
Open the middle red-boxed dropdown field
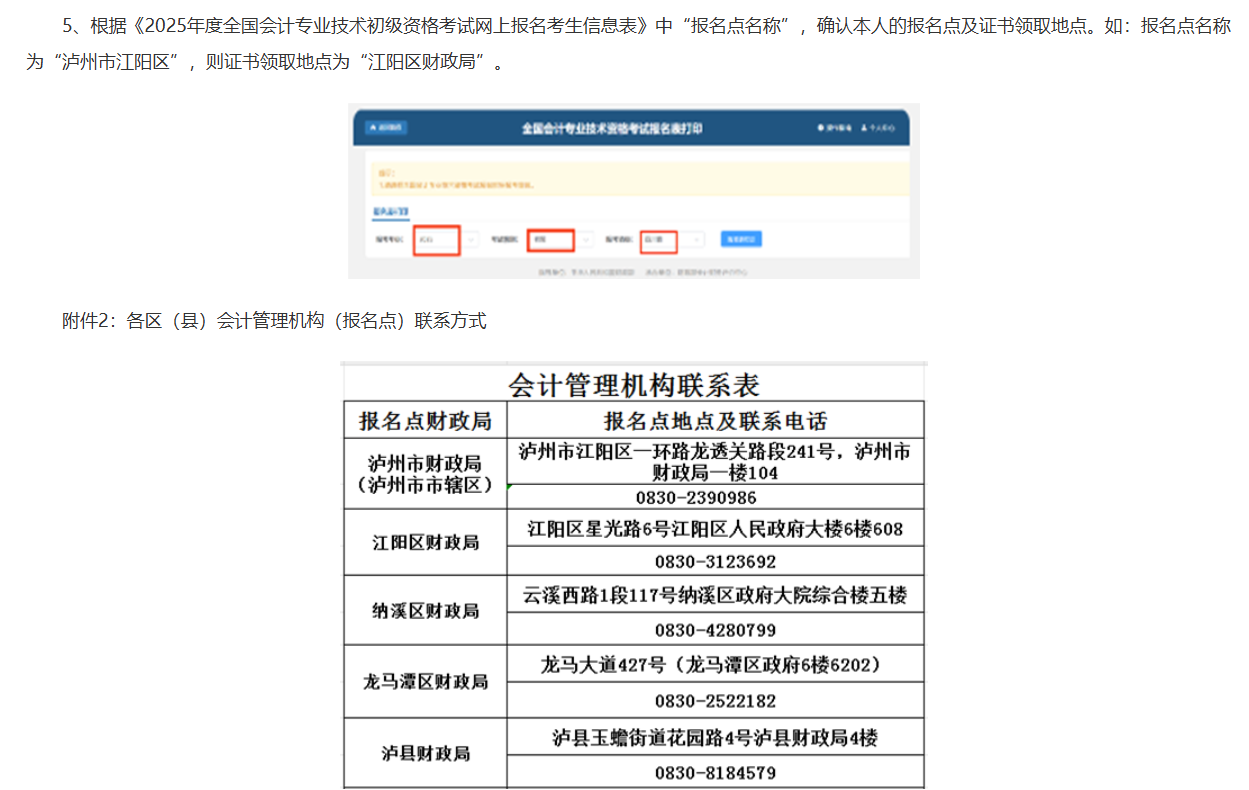[550, 240]
